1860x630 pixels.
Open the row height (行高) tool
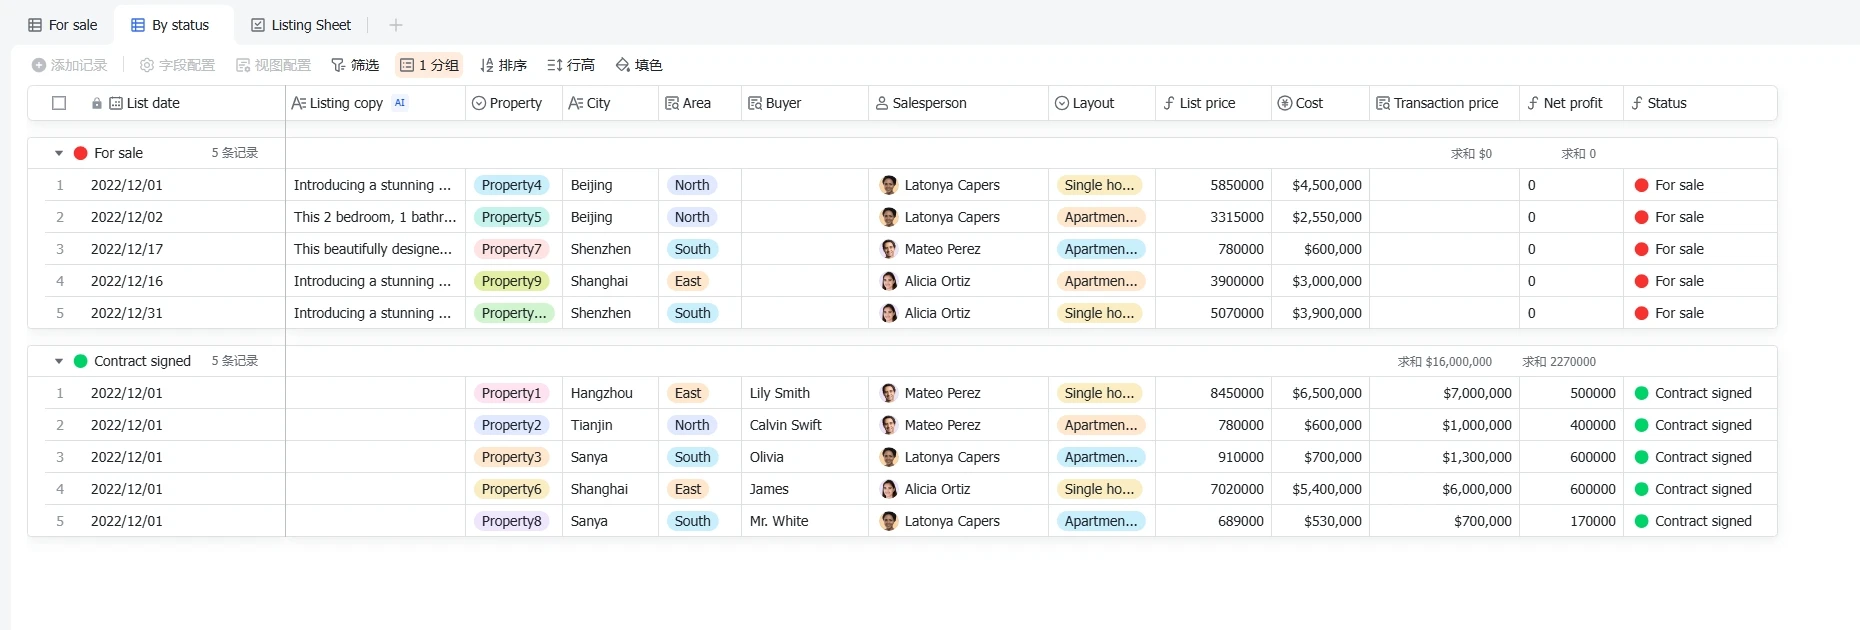point(571,65)
